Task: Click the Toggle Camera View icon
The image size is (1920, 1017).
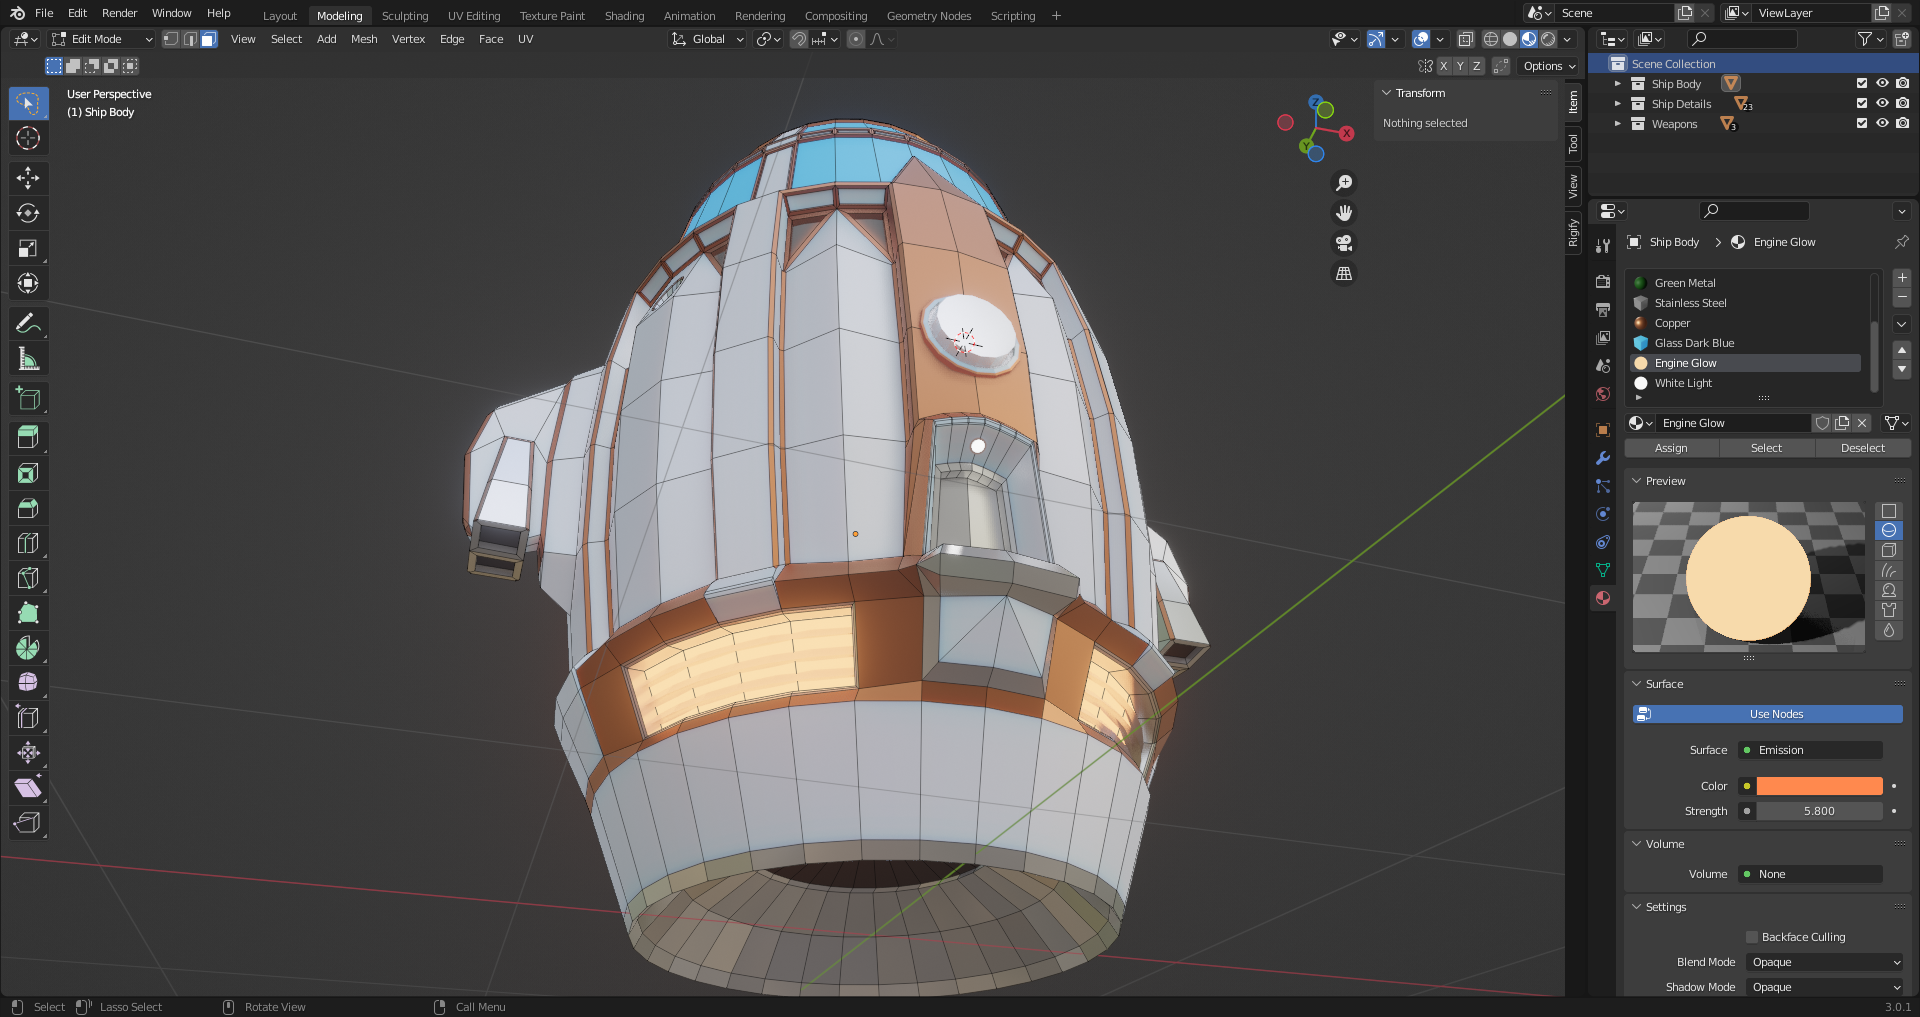Action: click(1344, 243)
